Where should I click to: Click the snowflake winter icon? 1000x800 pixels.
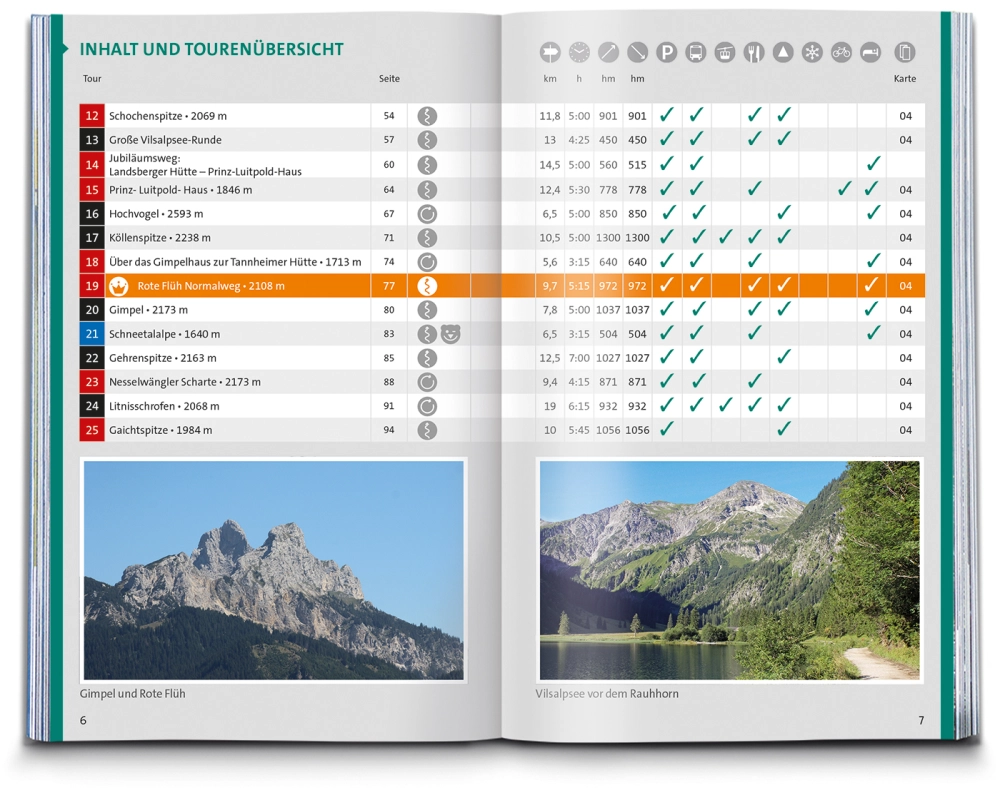pos(812,53)
